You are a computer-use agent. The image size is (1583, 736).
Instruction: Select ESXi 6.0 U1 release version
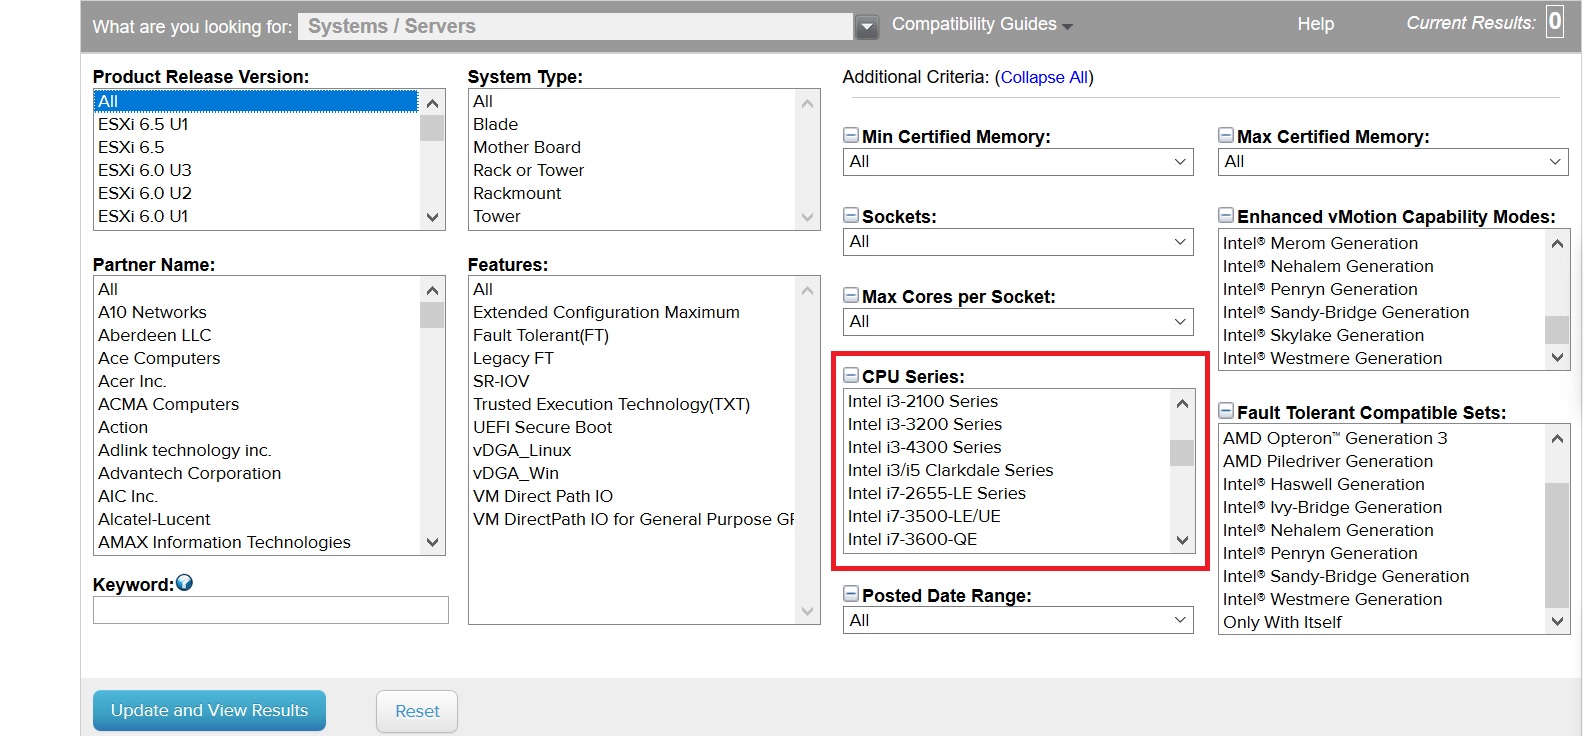click(x=256, y=216)
